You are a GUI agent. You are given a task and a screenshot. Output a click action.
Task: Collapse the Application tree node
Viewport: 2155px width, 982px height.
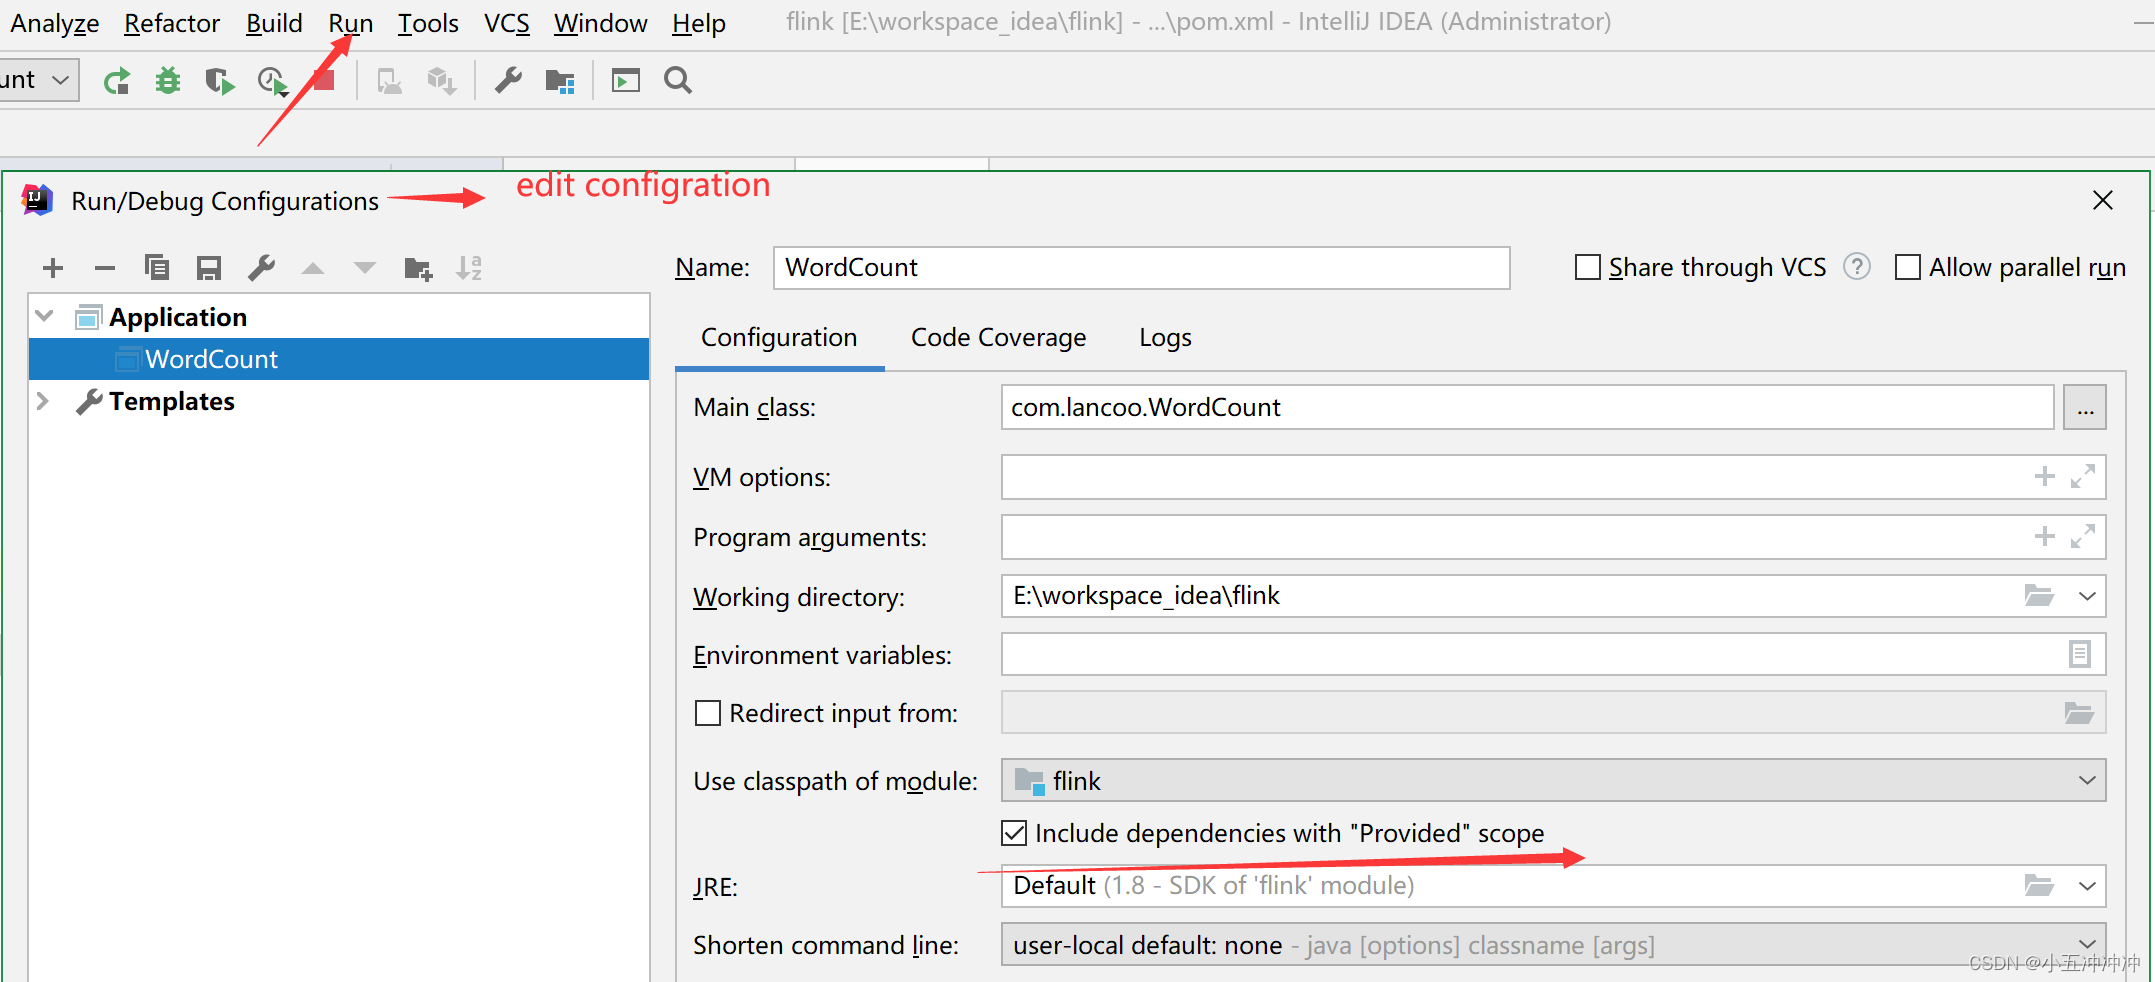point(44,316)
